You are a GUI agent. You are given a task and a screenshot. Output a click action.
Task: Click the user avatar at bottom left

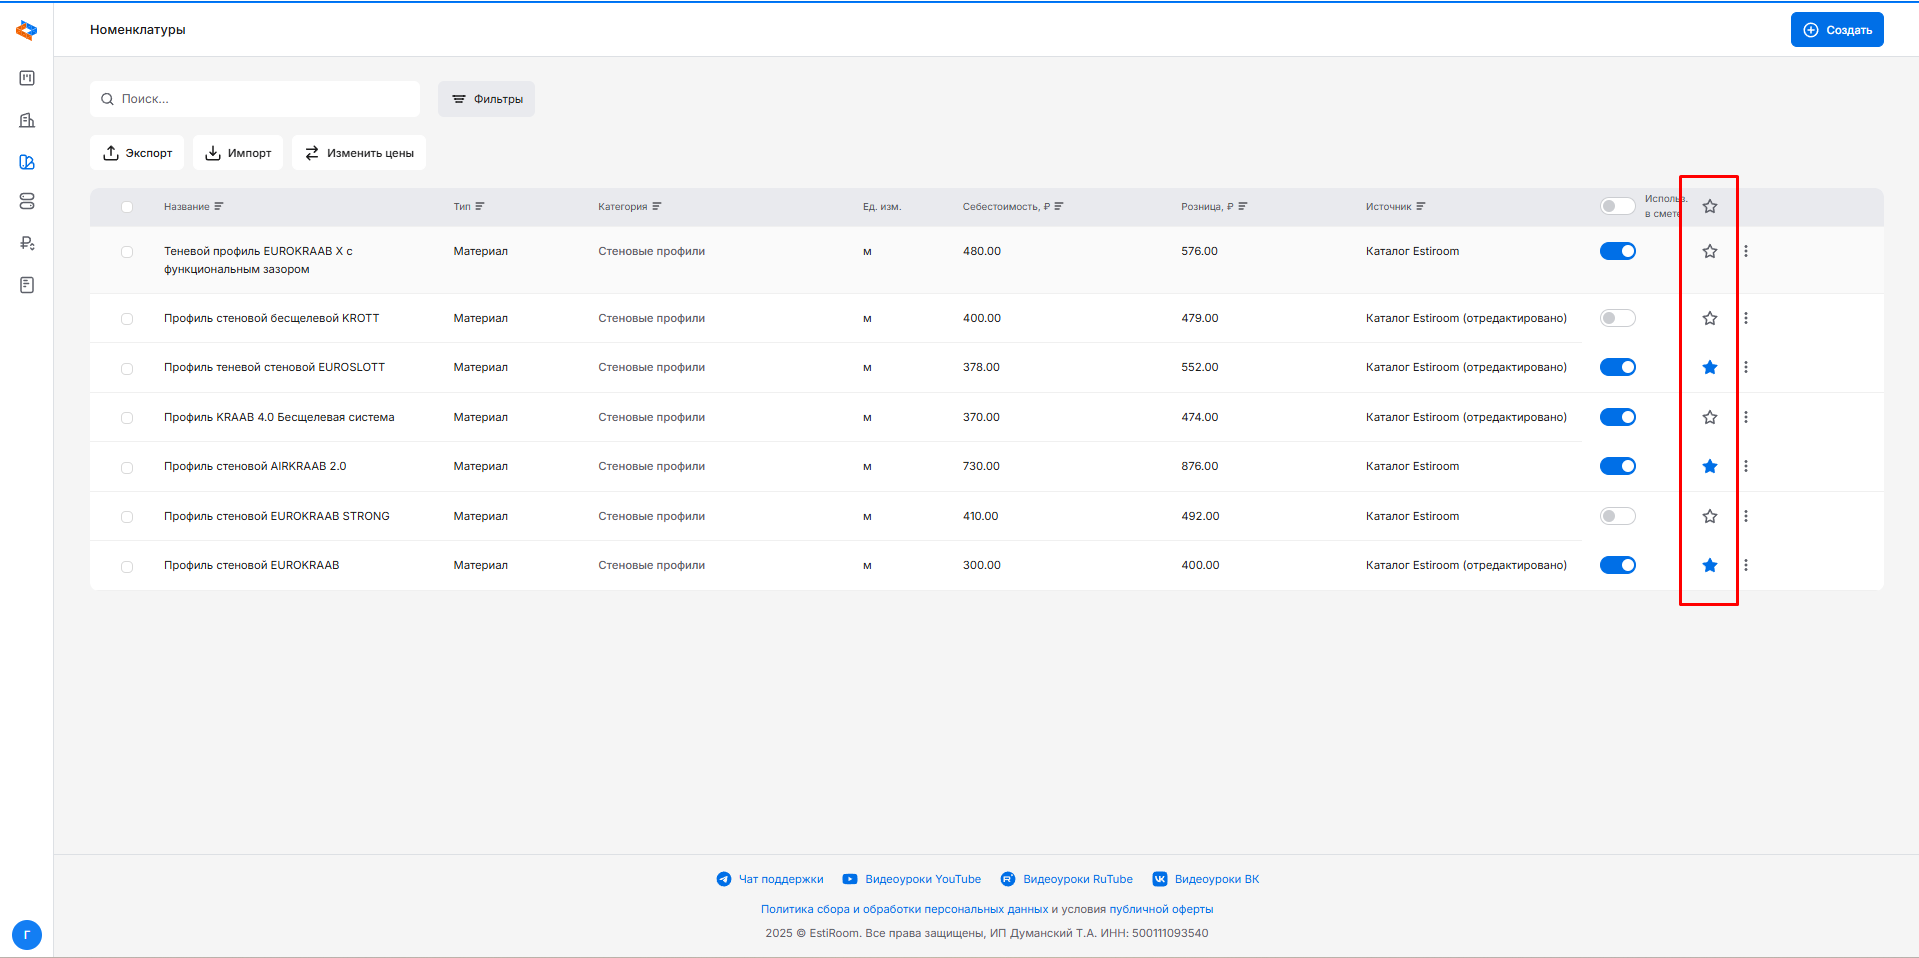pyautogui.click(x=27, y=935)
